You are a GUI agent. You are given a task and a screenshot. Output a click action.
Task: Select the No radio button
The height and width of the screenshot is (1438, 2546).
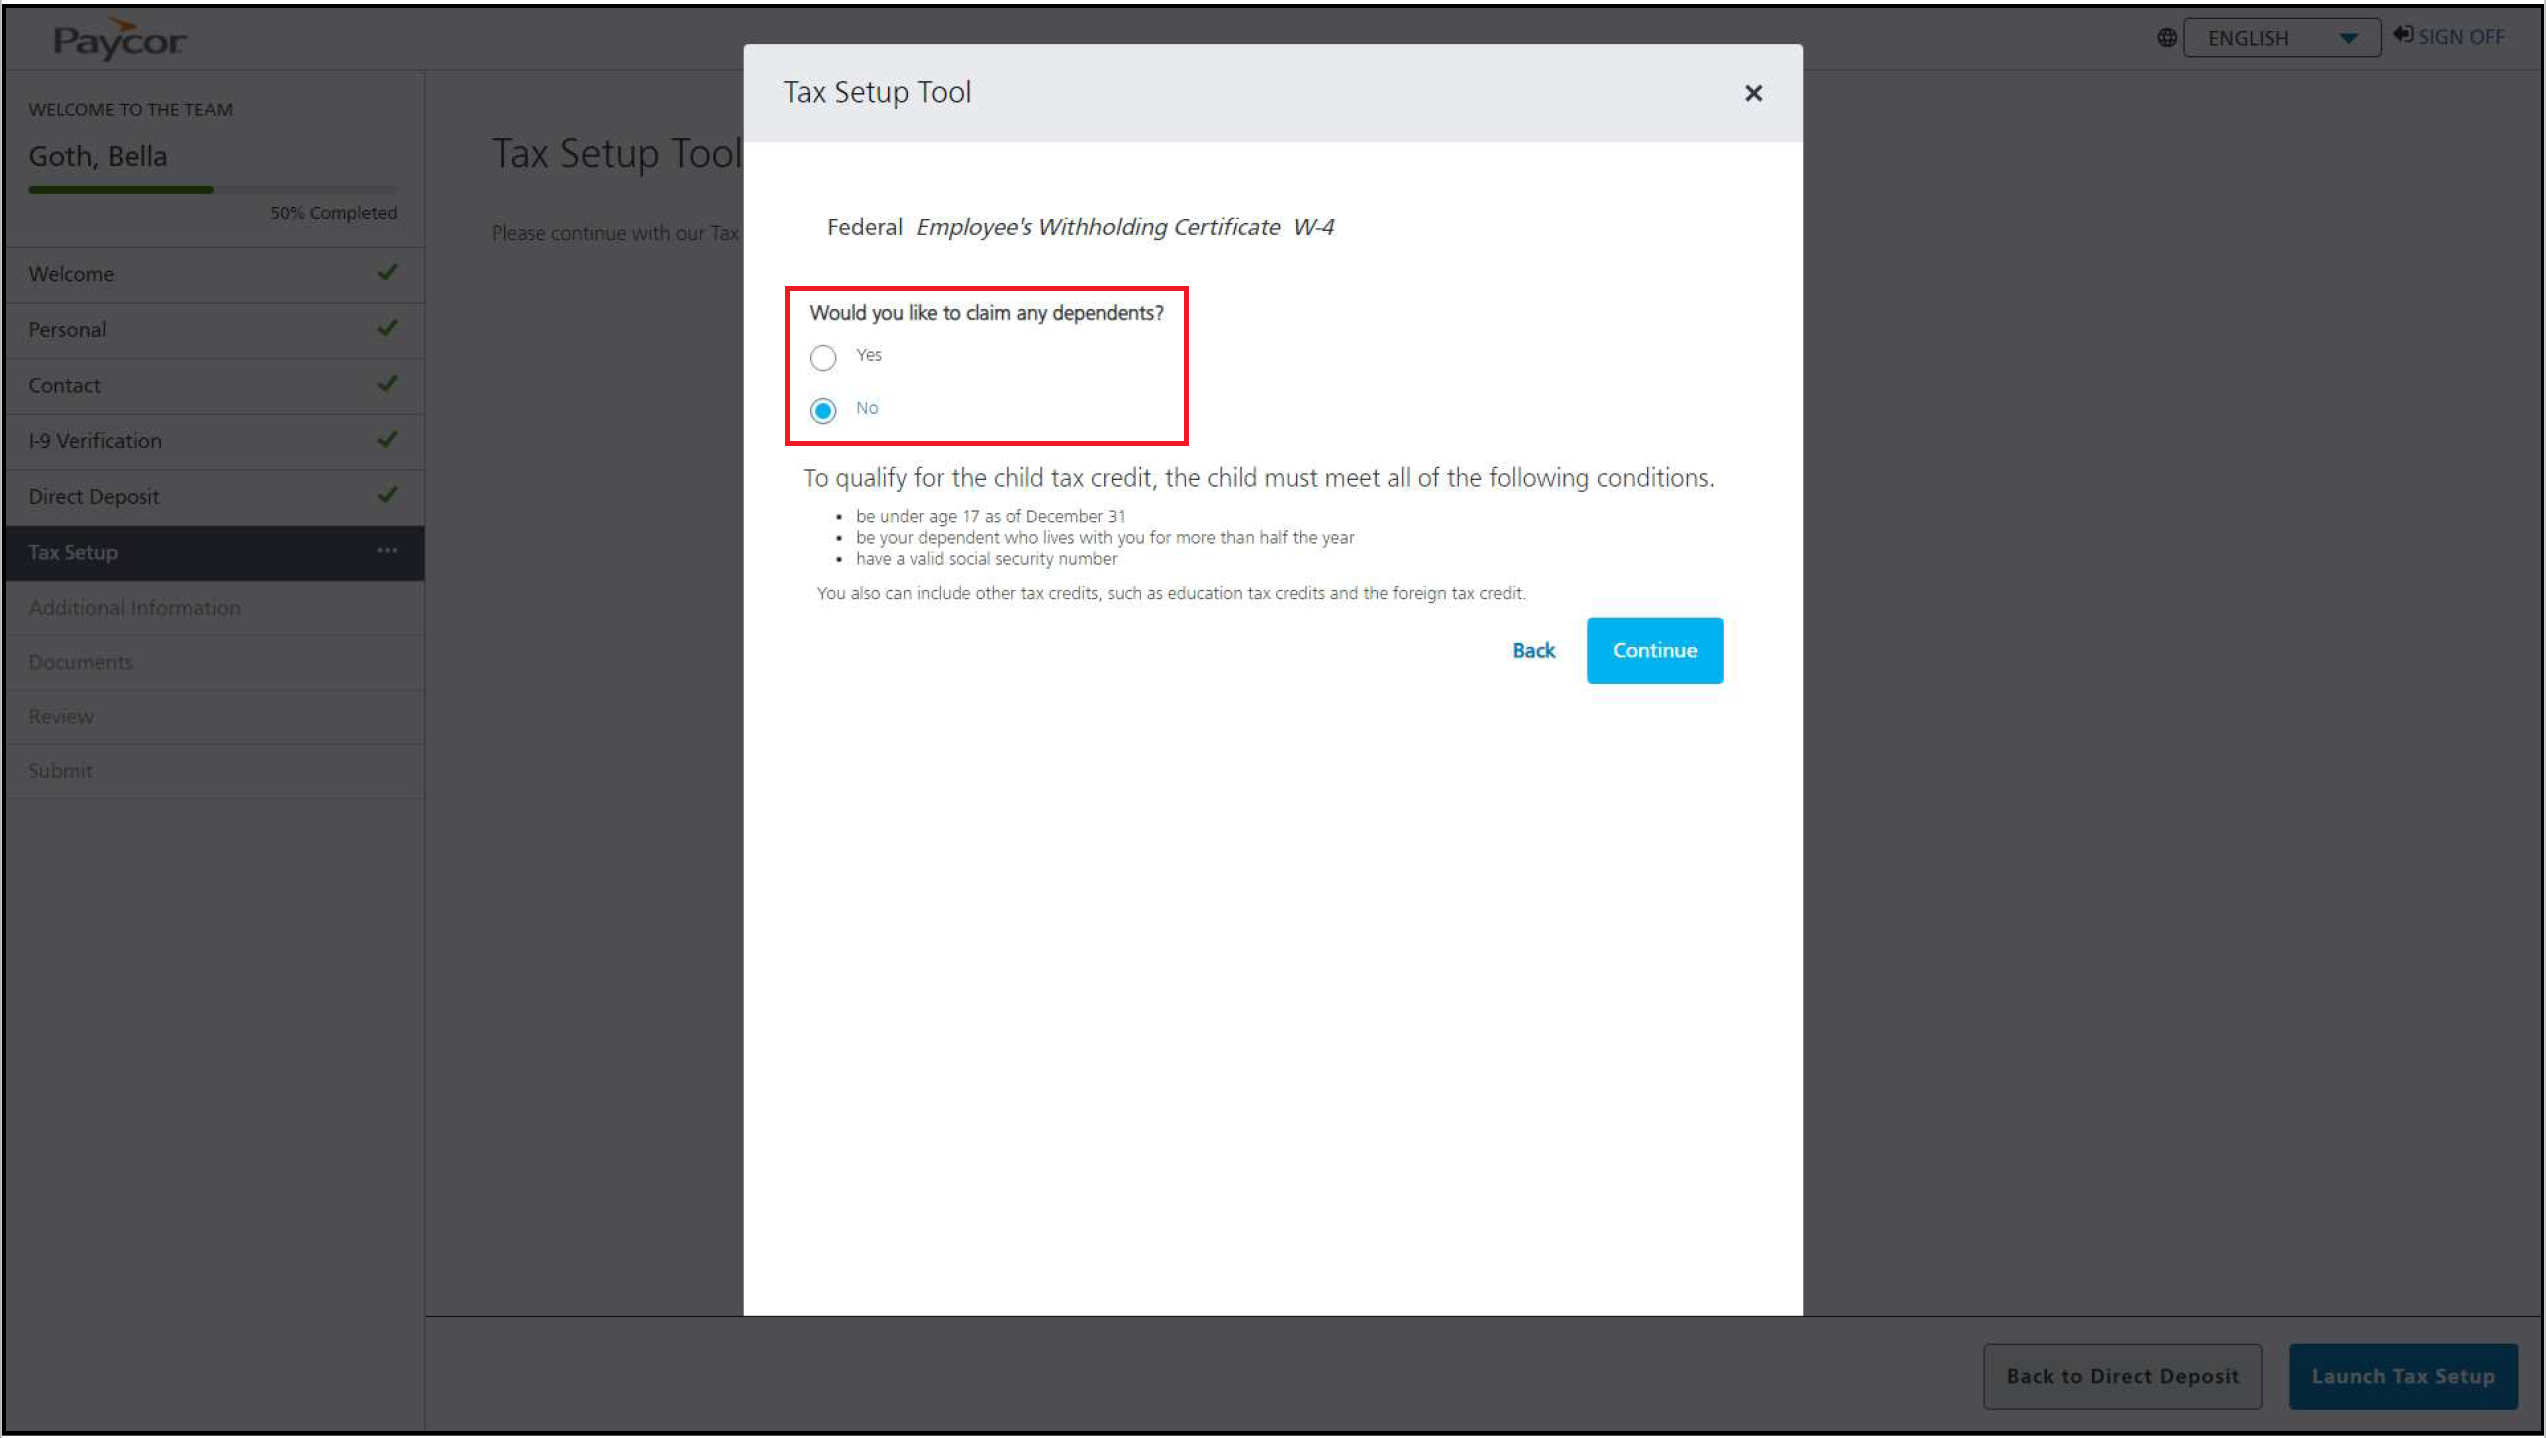pyautogui.click(x=823, y=410)
